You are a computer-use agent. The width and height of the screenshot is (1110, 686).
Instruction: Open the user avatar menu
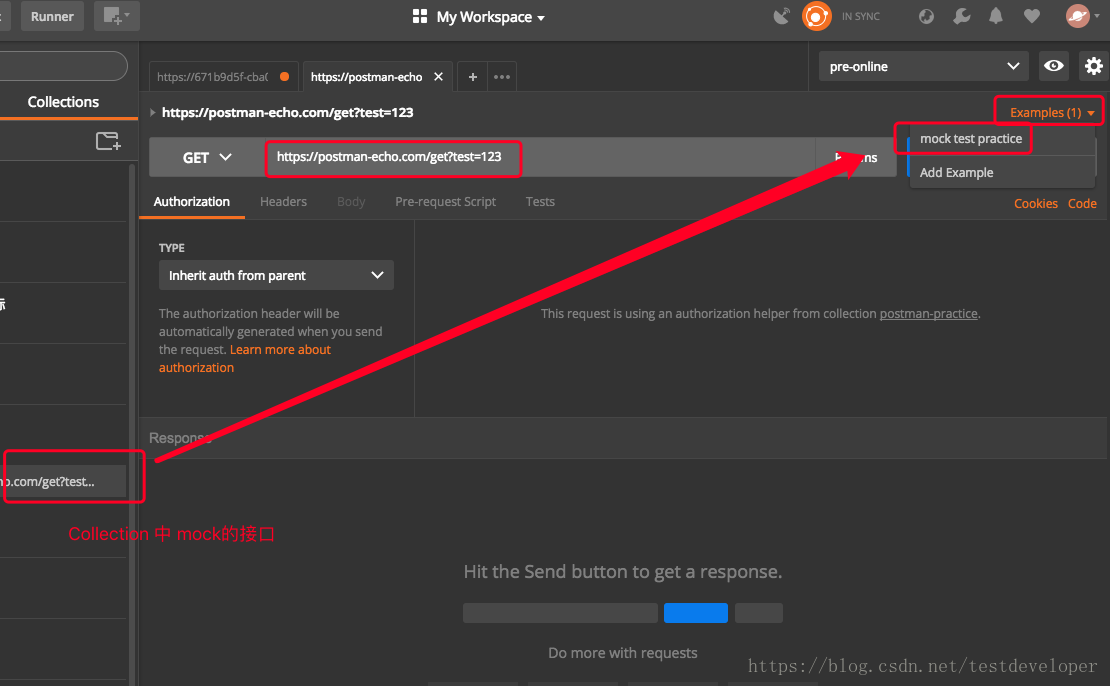1082,16
